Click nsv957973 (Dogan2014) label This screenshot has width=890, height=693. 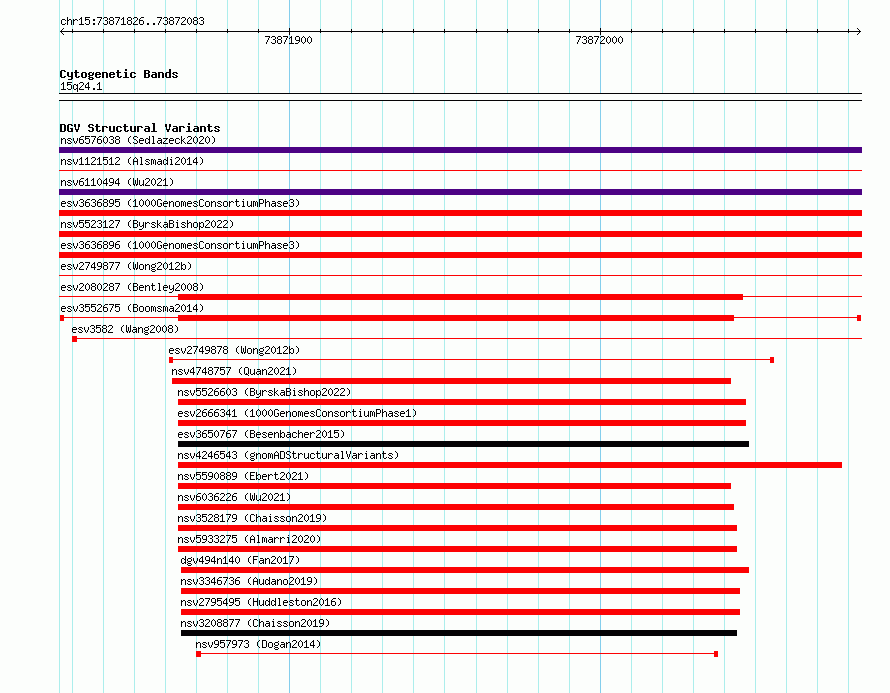258,644
